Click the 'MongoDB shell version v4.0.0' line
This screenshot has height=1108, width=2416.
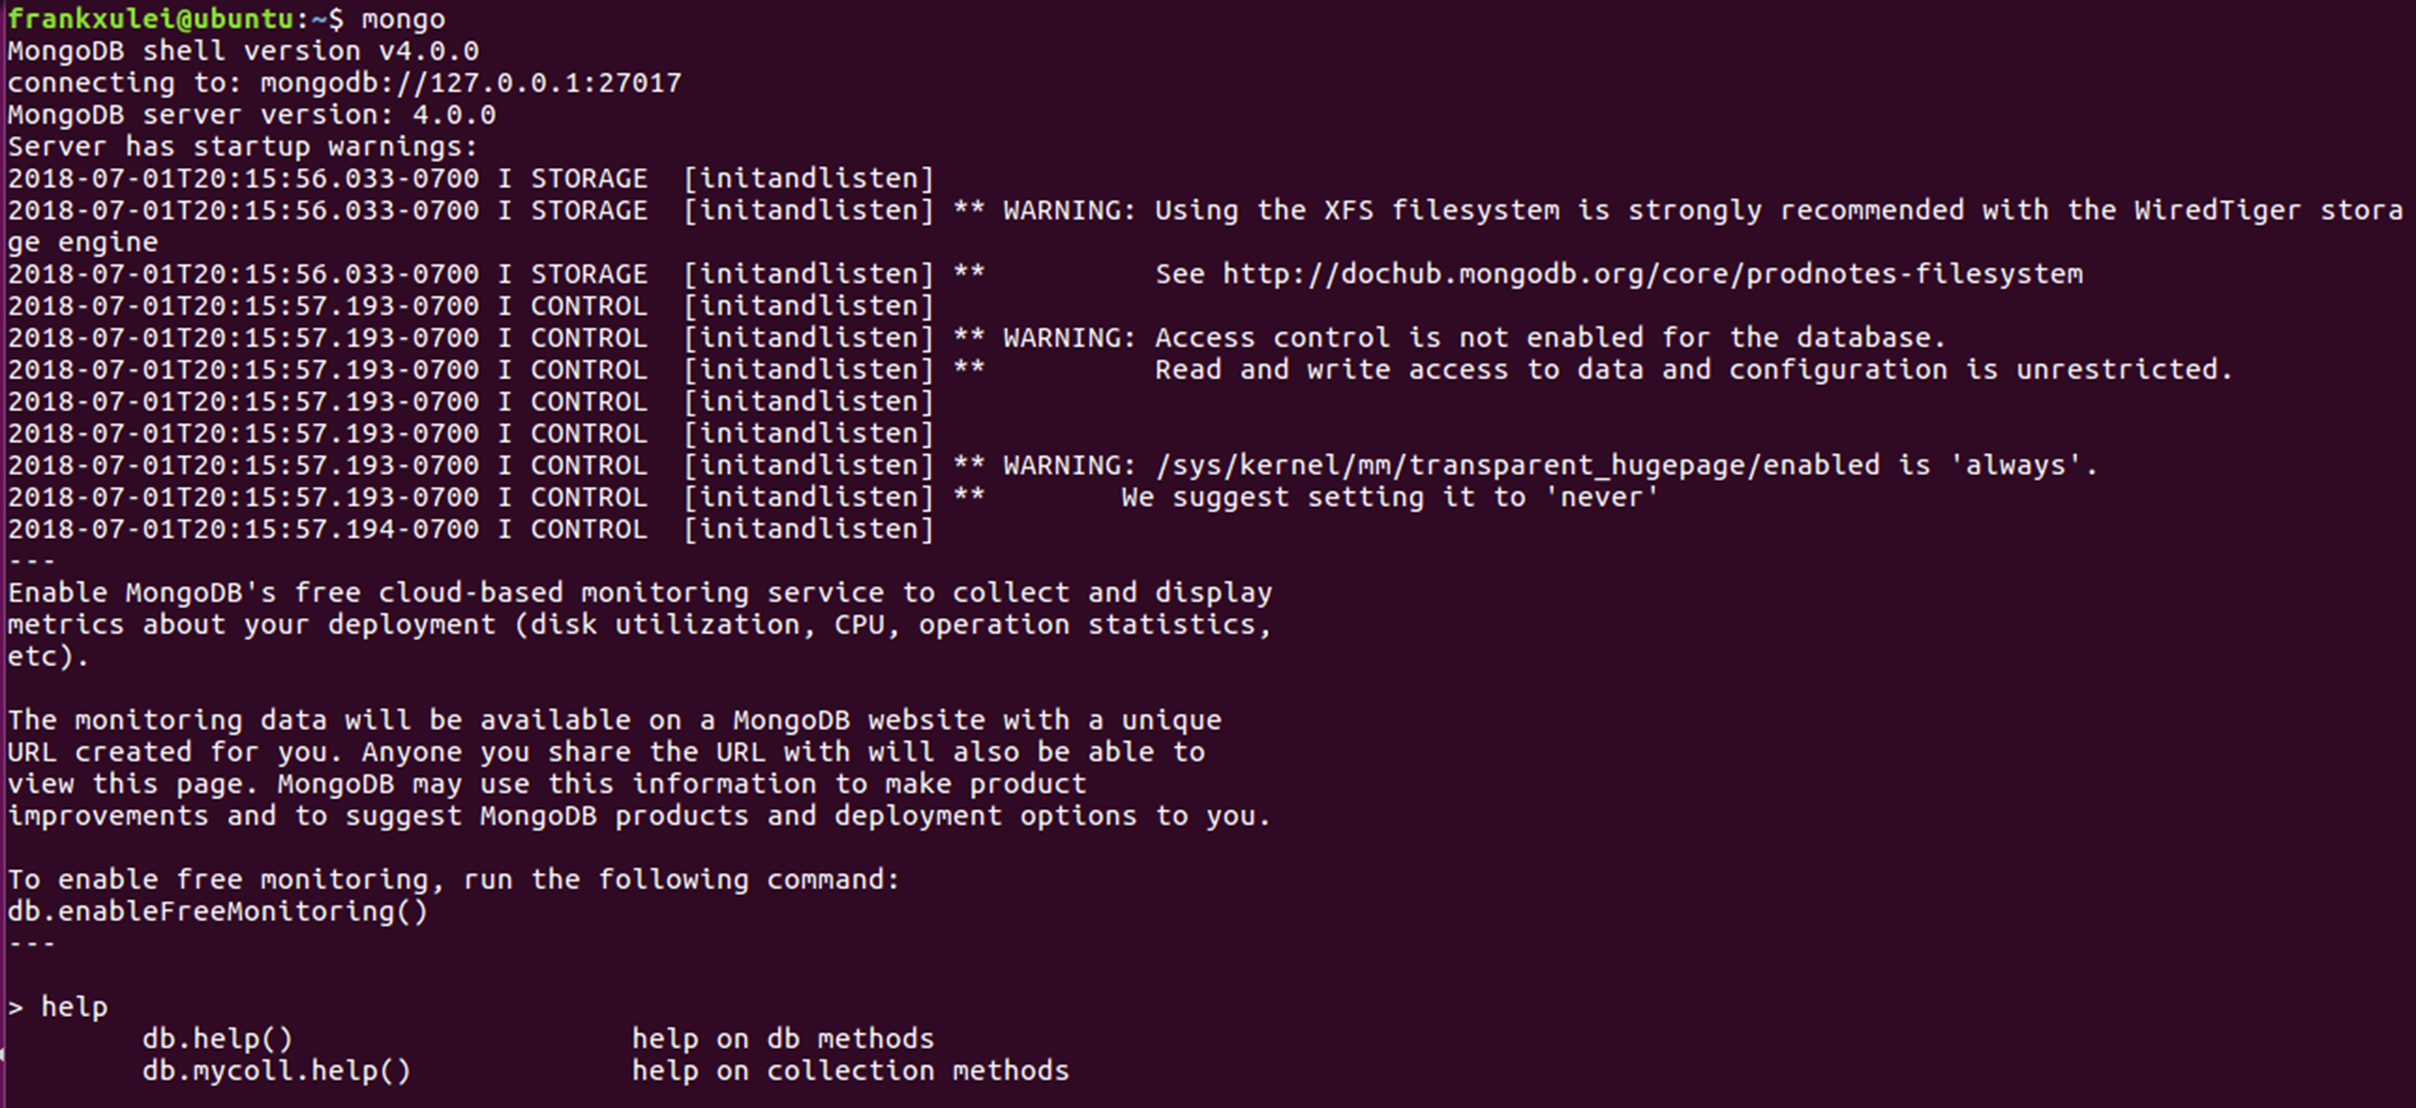coord(243,51)
